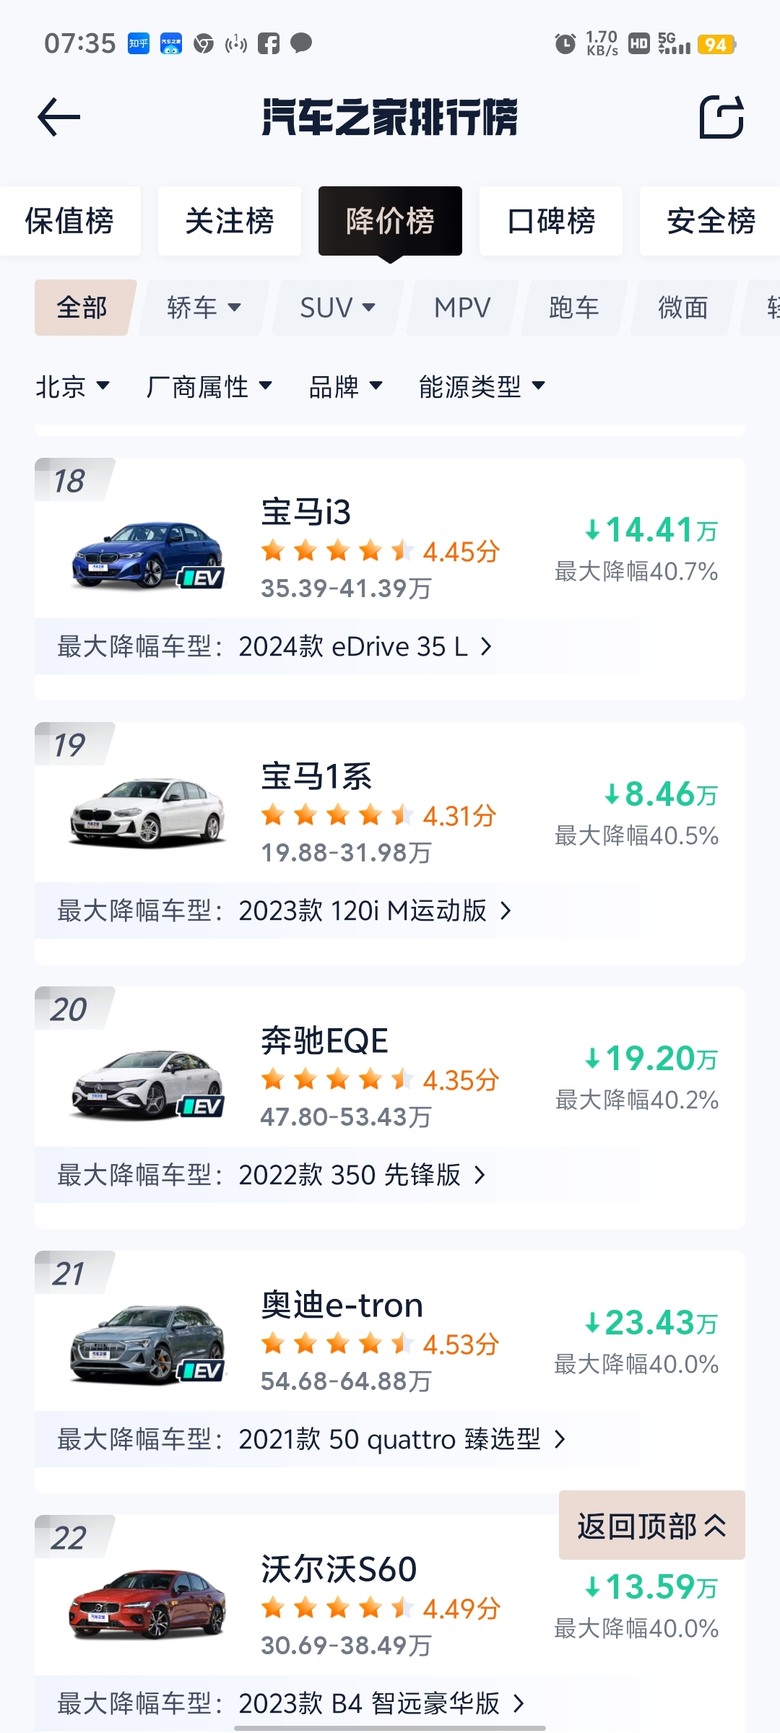The height and width of the screenshot is (1733, 780).
Task: Select the MPV category filter
Action: (x=462, y=307)
